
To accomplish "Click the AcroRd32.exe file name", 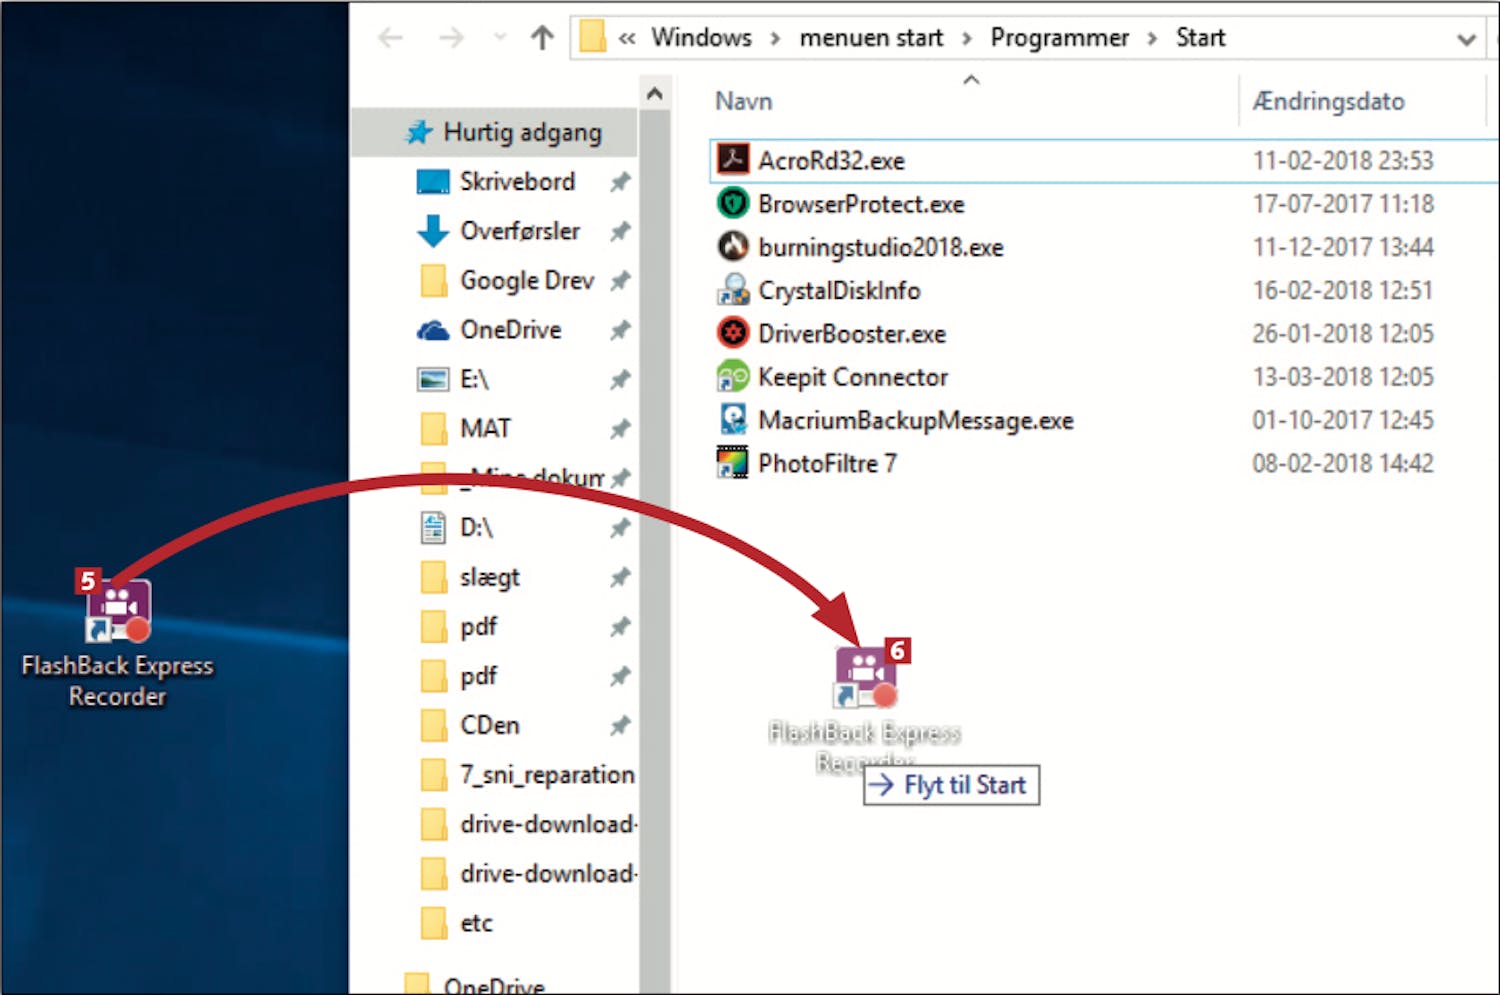I will click(831, 161).
